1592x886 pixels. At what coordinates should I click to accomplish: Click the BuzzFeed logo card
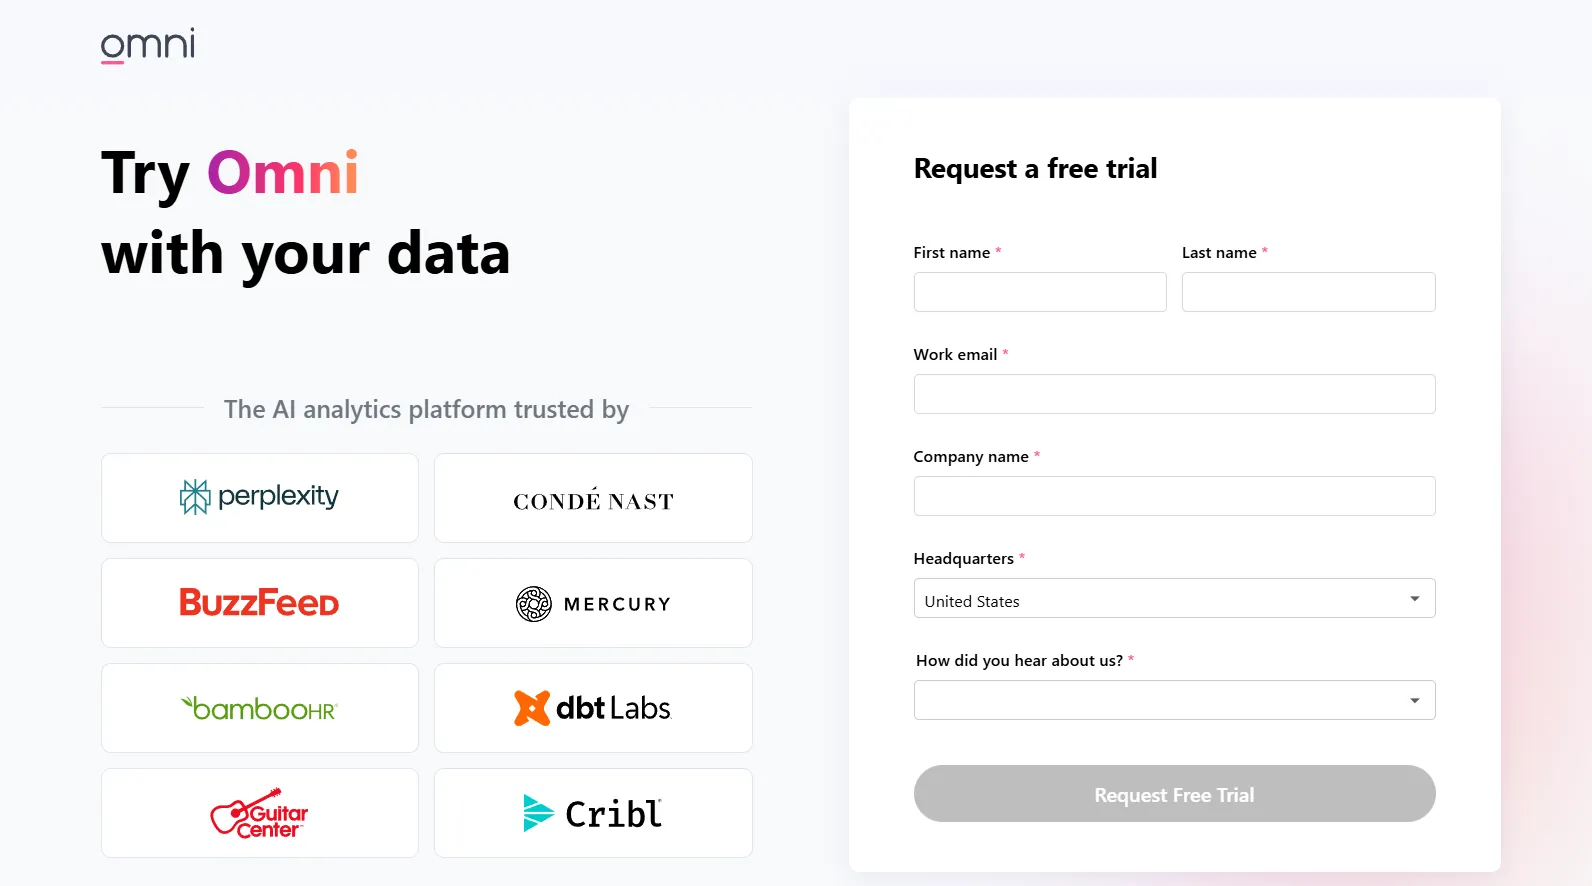pos(260,603)
